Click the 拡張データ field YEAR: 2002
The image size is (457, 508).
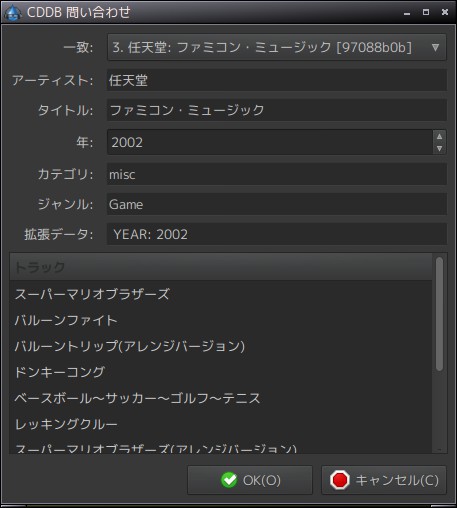pyautogui.click(x=276, y=234)
